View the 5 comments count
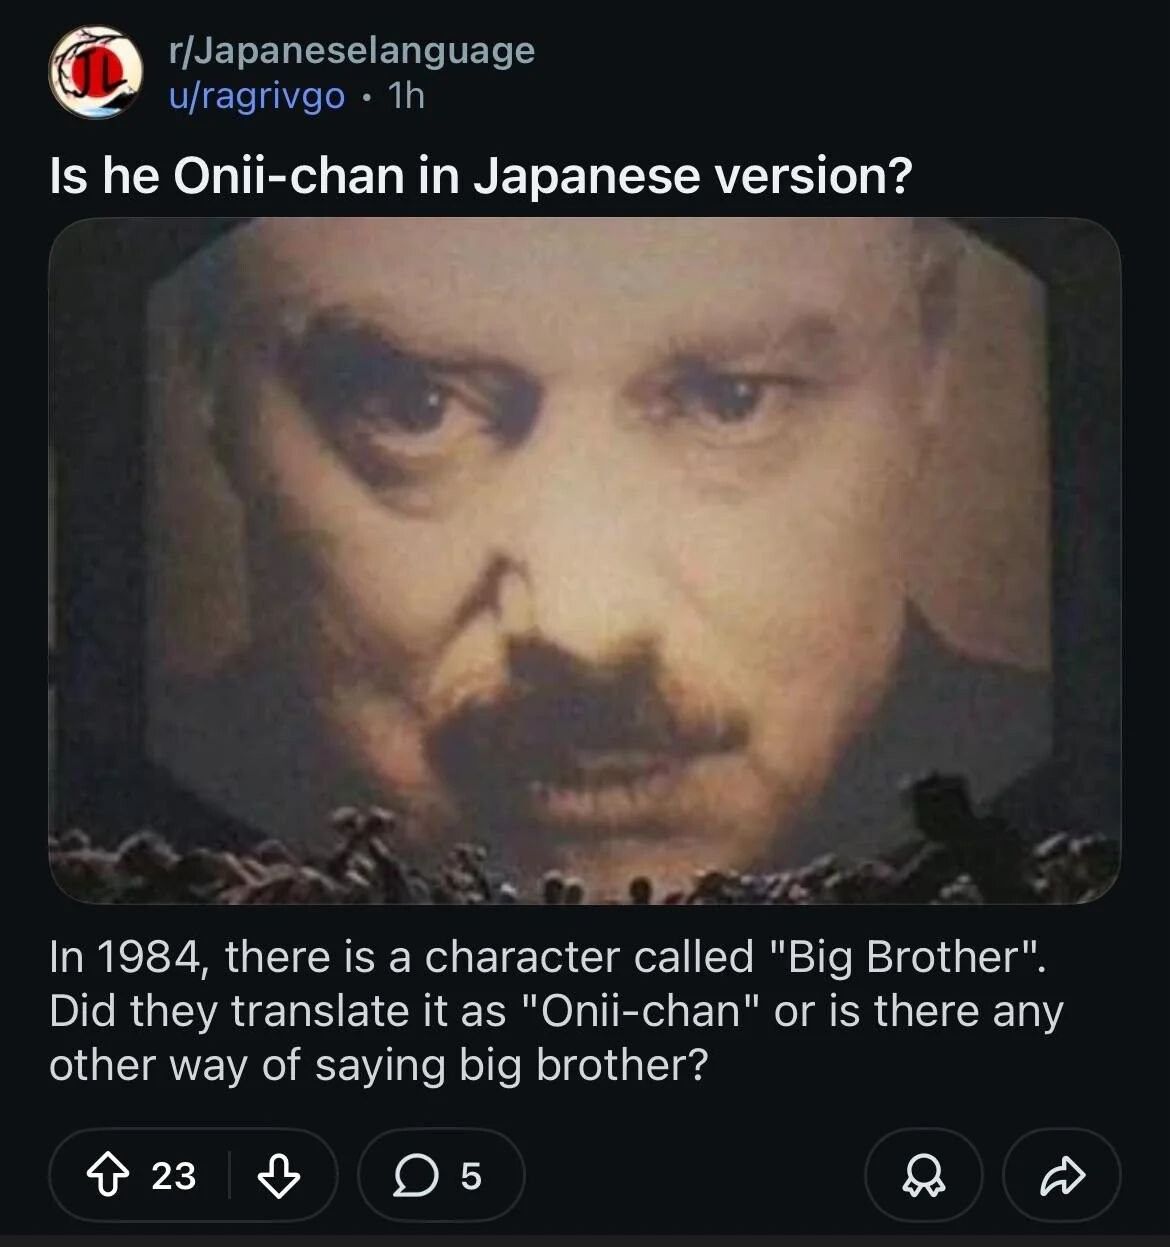 [x=470, y=1177]
